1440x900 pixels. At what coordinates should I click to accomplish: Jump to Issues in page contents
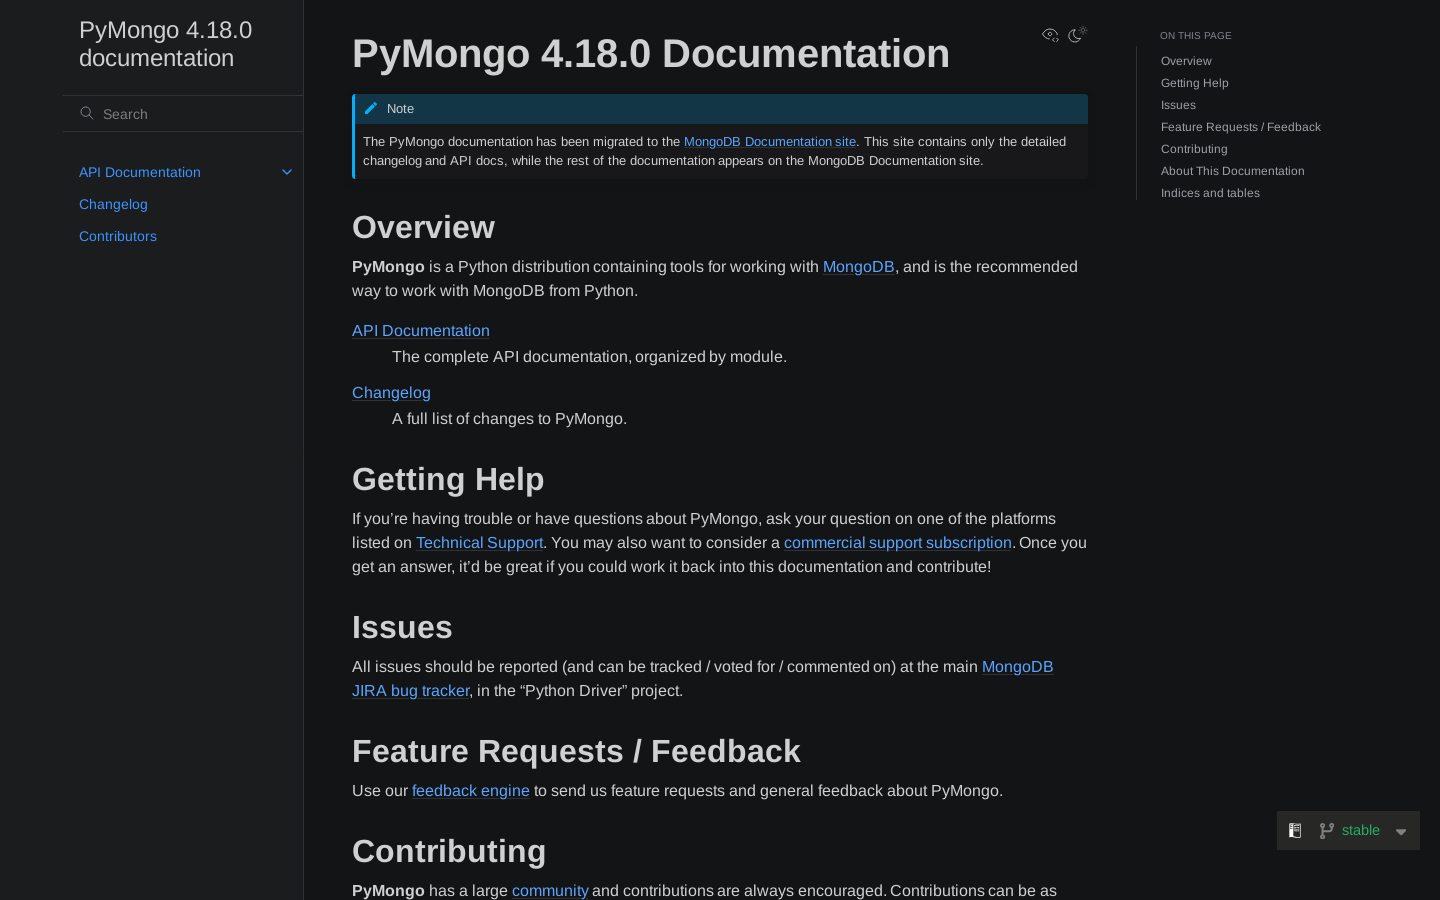(1178, 105)
